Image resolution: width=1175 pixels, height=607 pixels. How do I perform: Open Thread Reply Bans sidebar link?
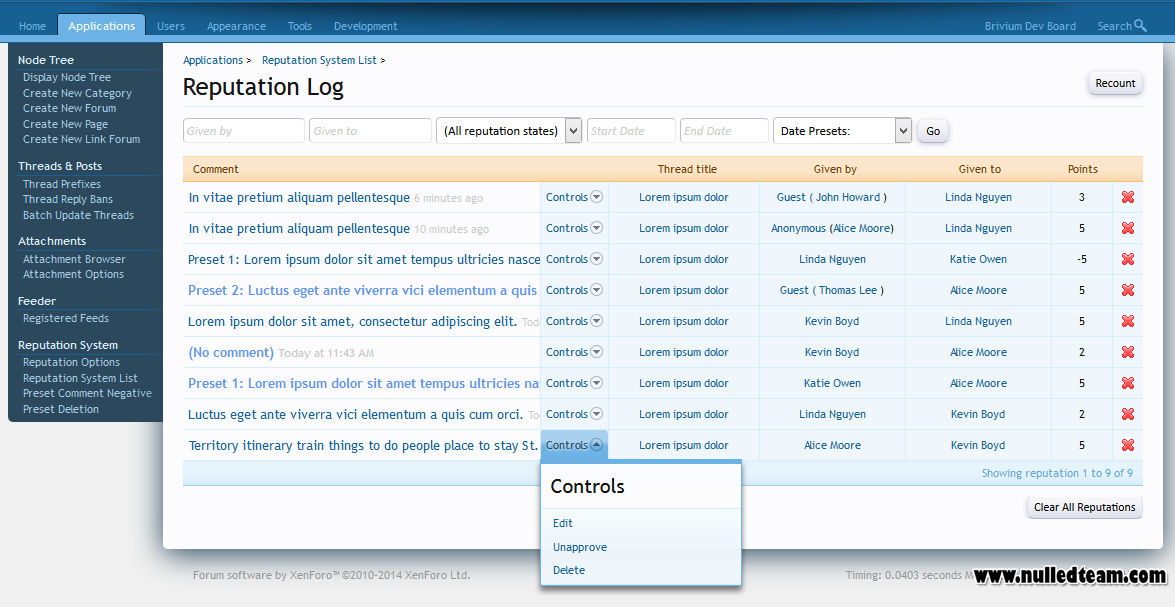[x=67, y=199]
